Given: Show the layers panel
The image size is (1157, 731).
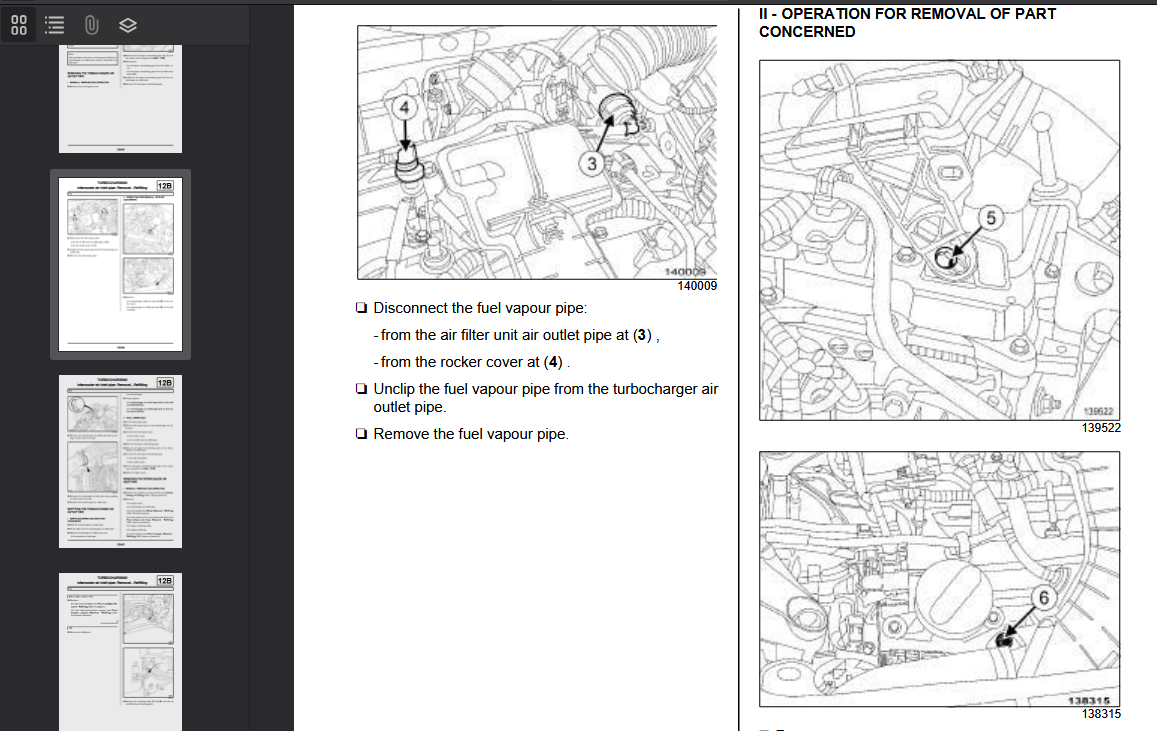Looking at the screenshot, I should click(x=128, y=25).
